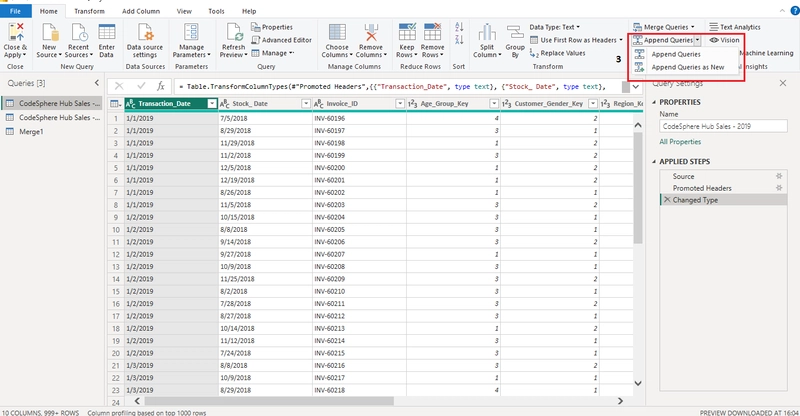Collapse the PROPERTIES section
This screenshot has width=800, height=416.
click(x=654, y=102)
